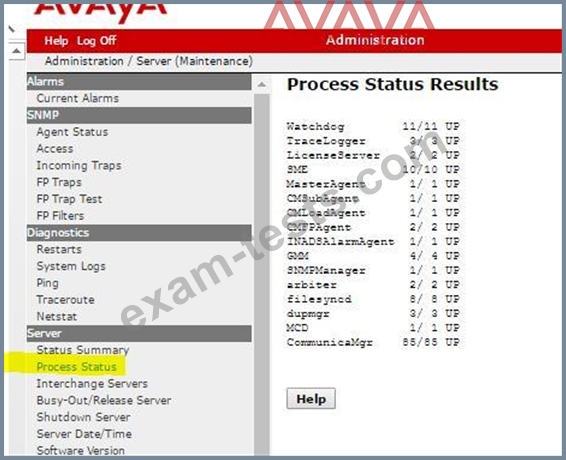Open Incoming Traps settings

pos(79,166)
